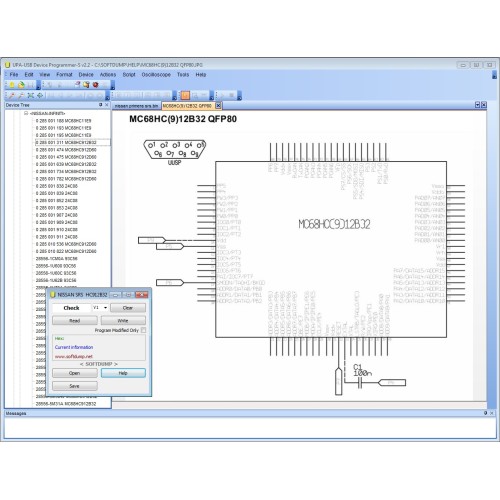Close the MC68HC(9)12B32 QFP80 tab
The width and height of the screenshot is (500, 500).
click(x=218, y=106)
